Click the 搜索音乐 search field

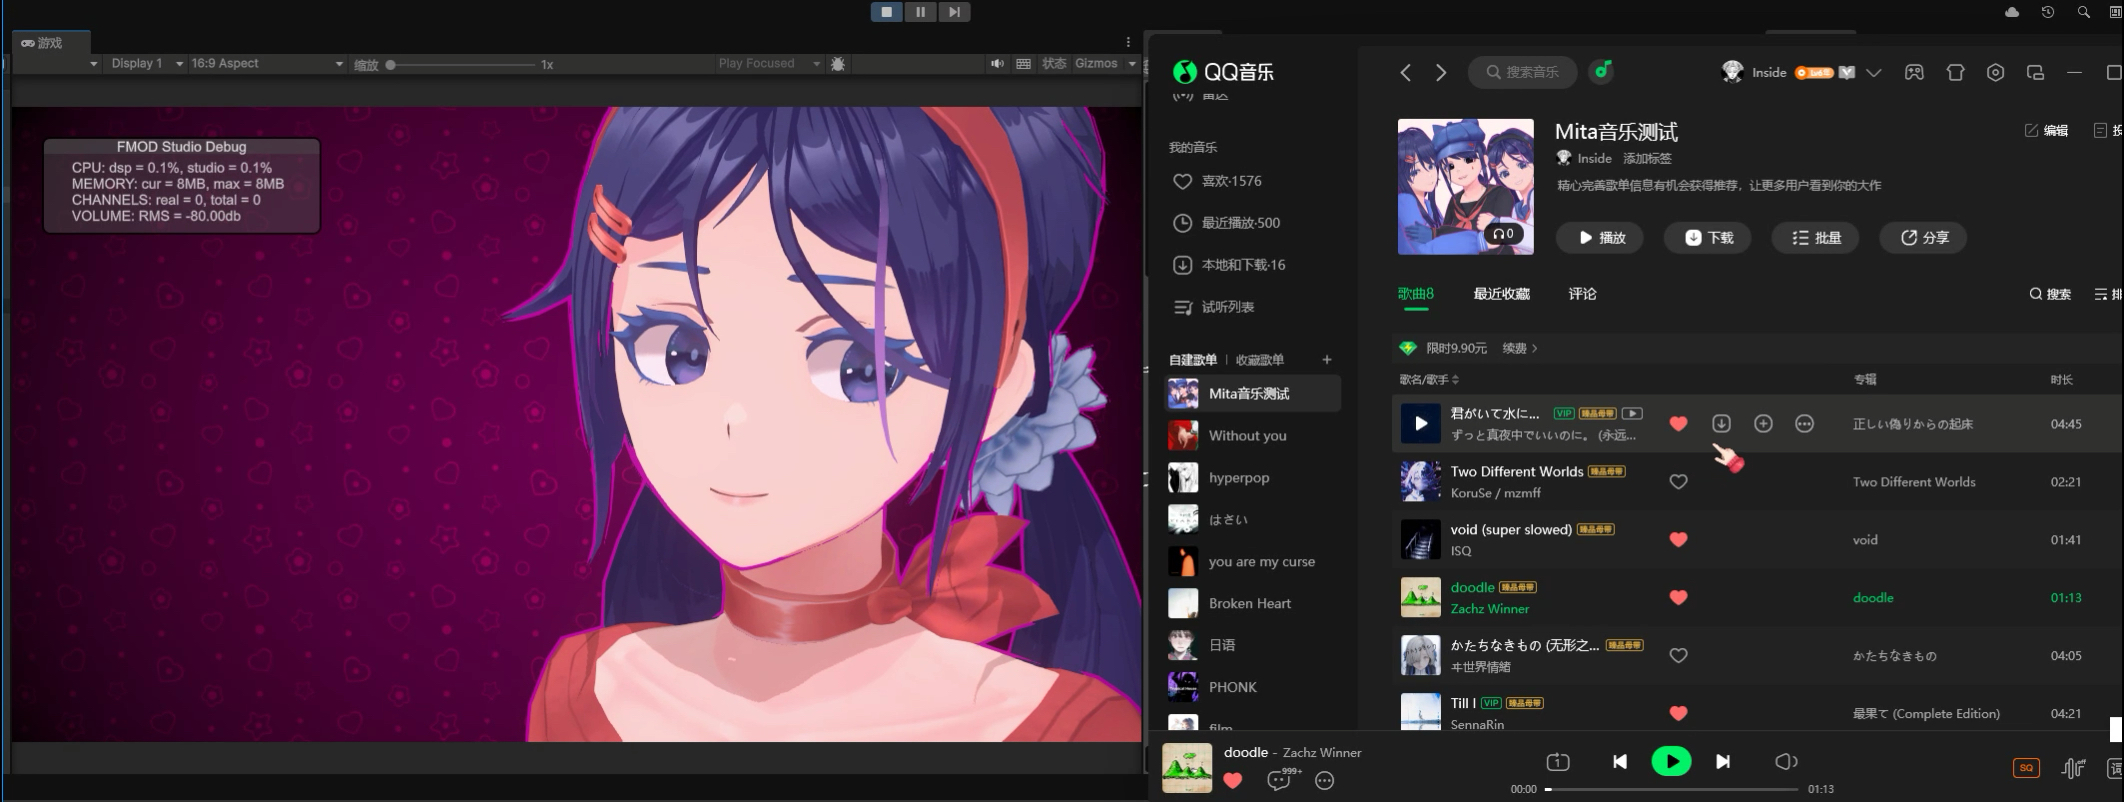(x=1522, y=72)
